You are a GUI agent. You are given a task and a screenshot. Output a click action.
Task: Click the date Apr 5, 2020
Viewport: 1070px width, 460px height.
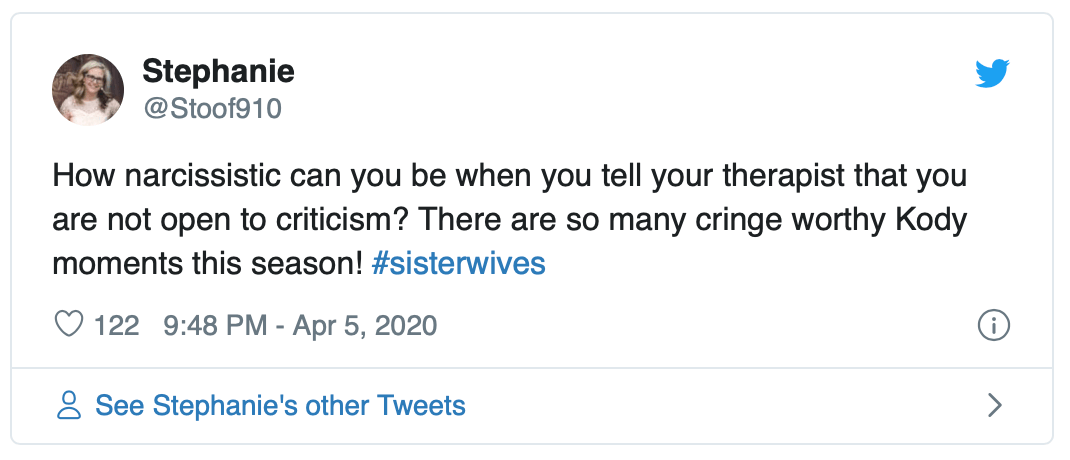click(x=364, y=325)
